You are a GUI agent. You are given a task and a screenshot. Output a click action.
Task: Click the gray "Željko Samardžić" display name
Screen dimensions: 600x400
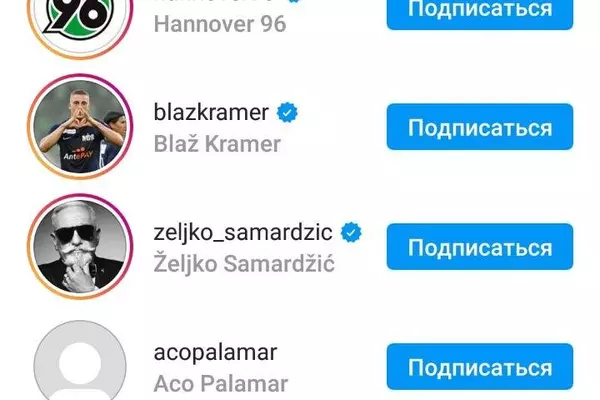[244, 264]
